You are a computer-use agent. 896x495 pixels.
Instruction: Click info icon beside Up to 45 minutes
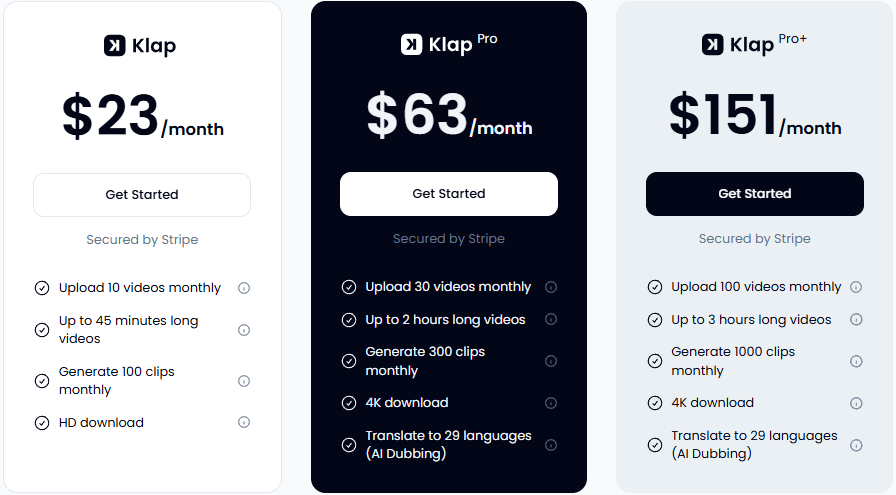[x=244, y=330]
